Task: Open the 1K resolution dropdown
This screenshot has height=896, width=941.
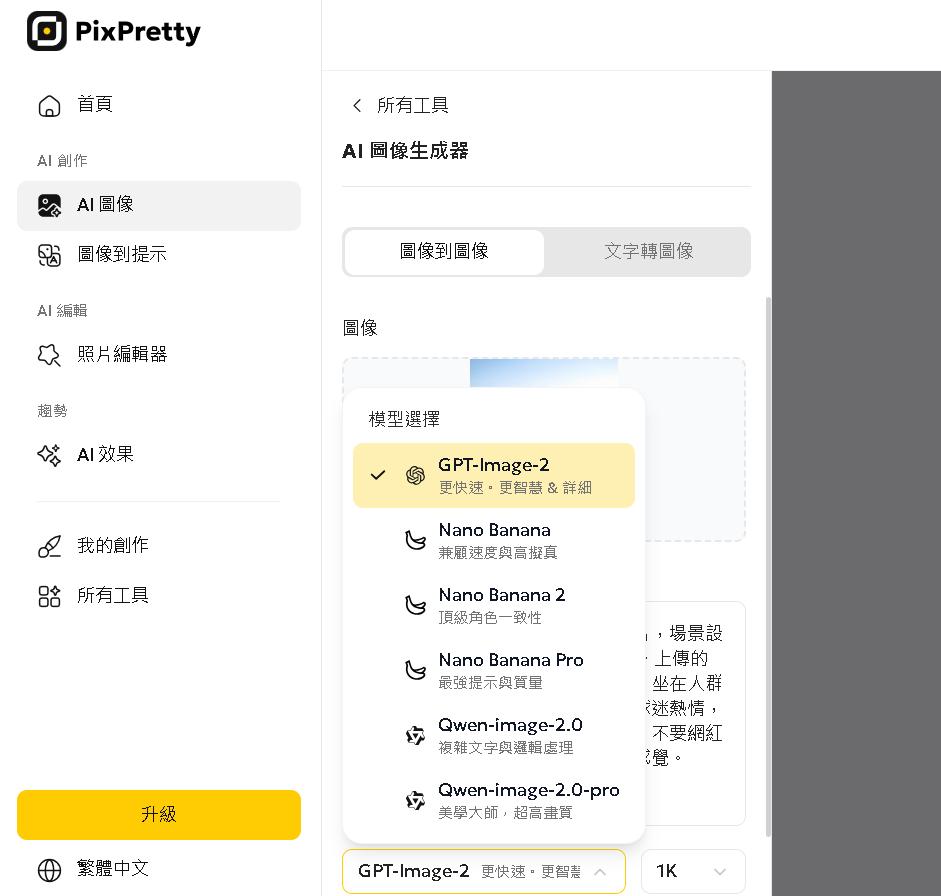Action: tap(693, 871)
